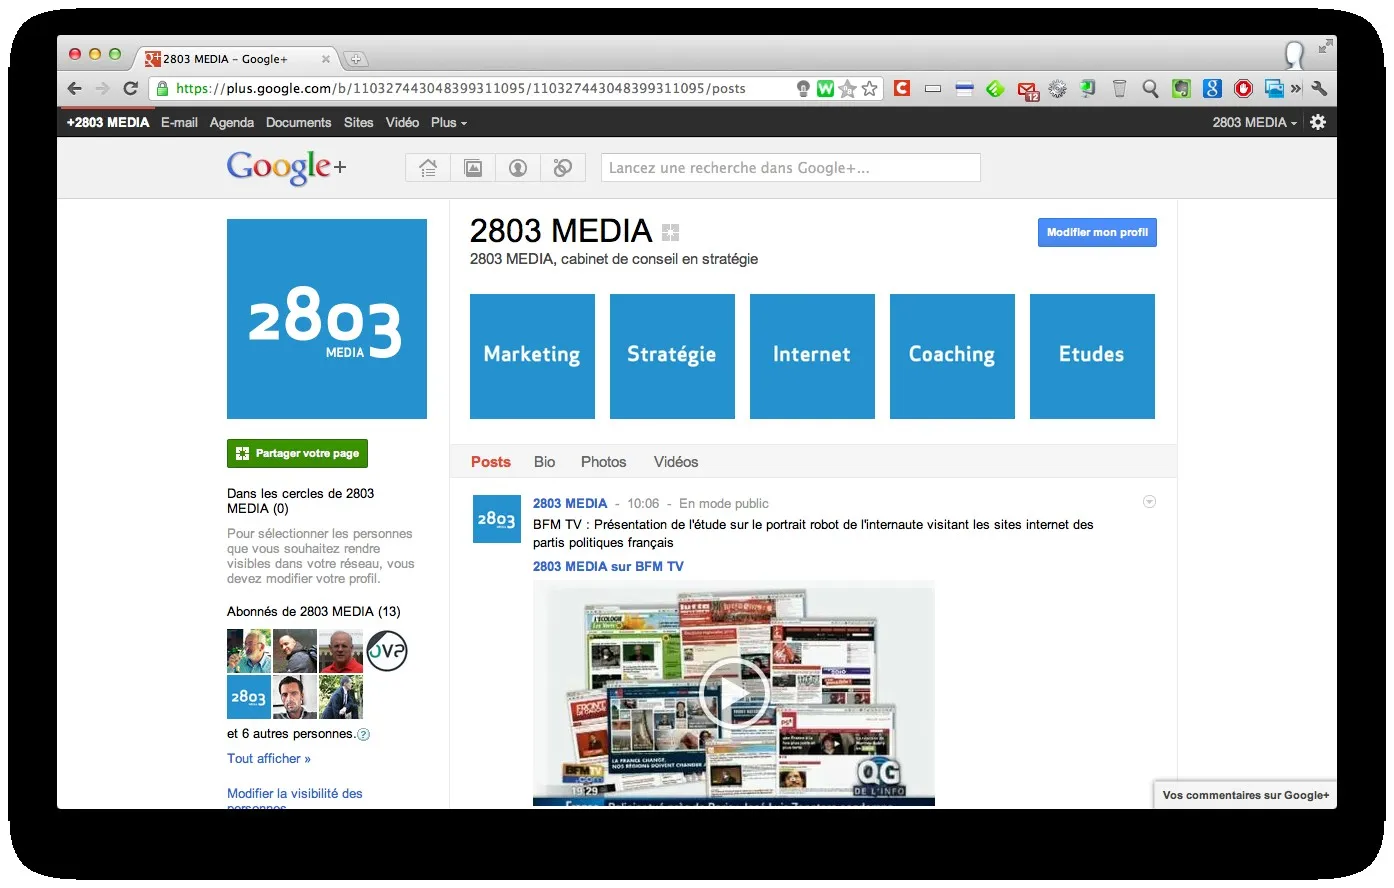Open the Google+ profile icon
This screenshot has height=888, width=1394.
tap(518, 168)
